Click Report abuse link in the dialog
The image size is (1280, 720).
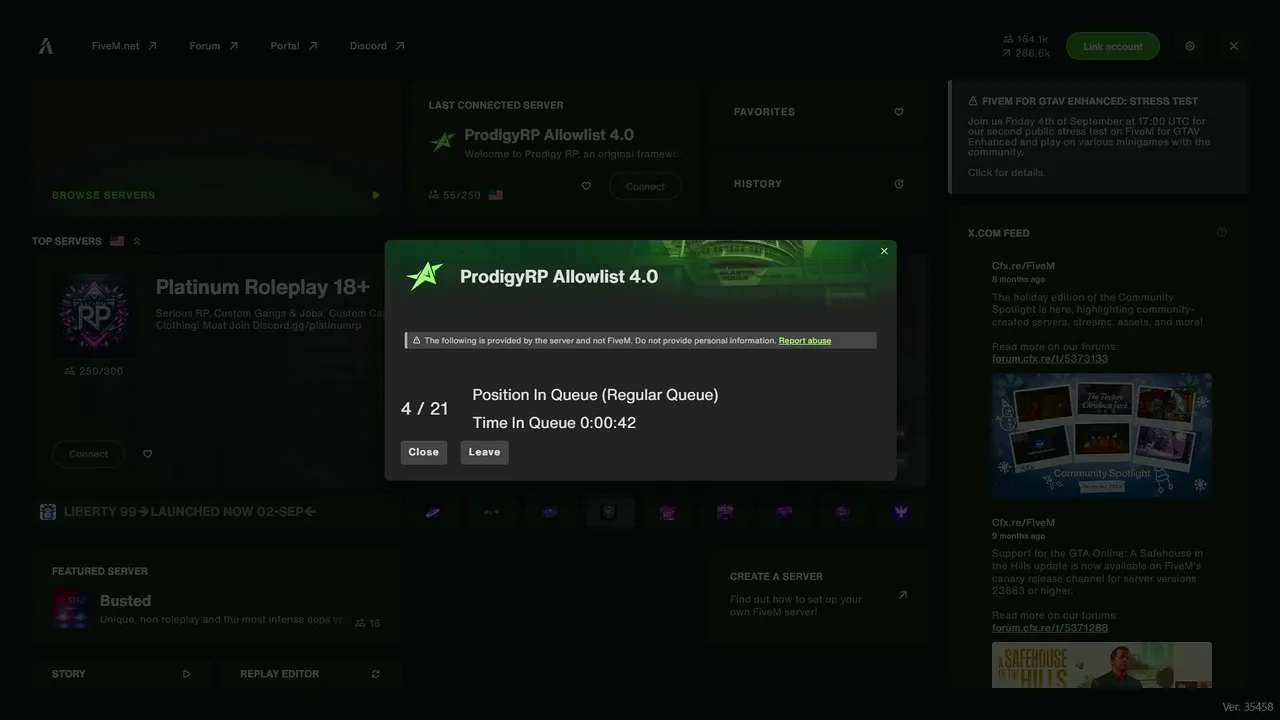(805, 341)
